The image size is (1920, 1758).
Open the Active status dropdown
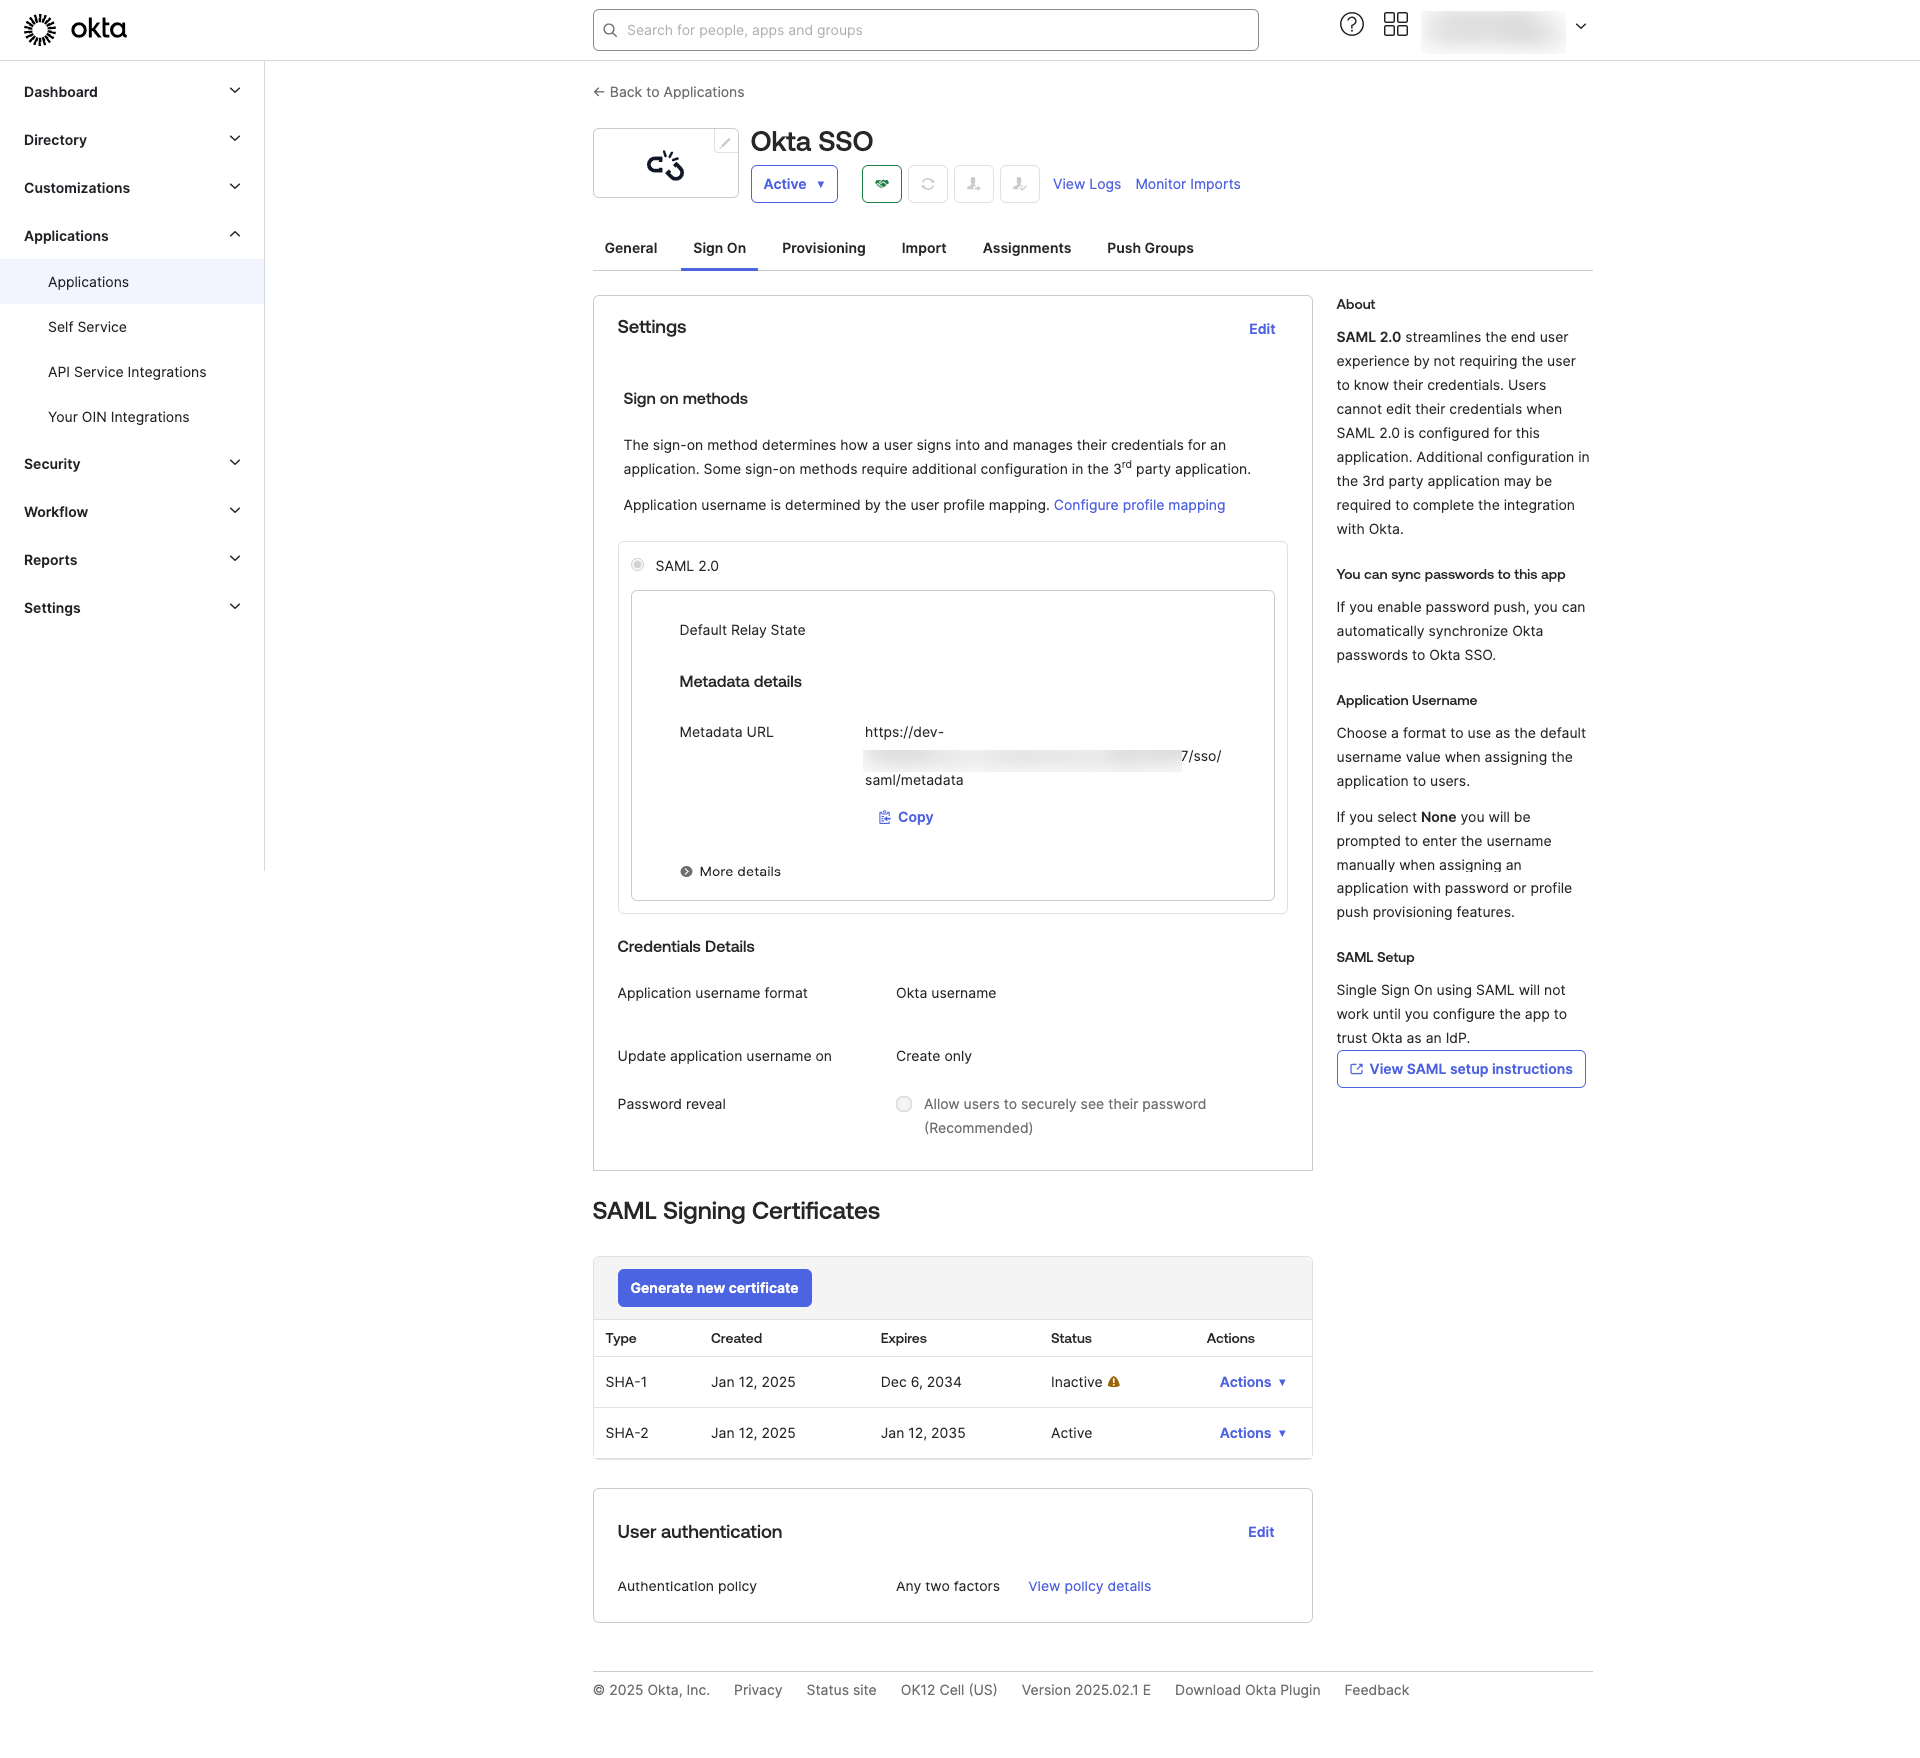[x=794, y=184]
